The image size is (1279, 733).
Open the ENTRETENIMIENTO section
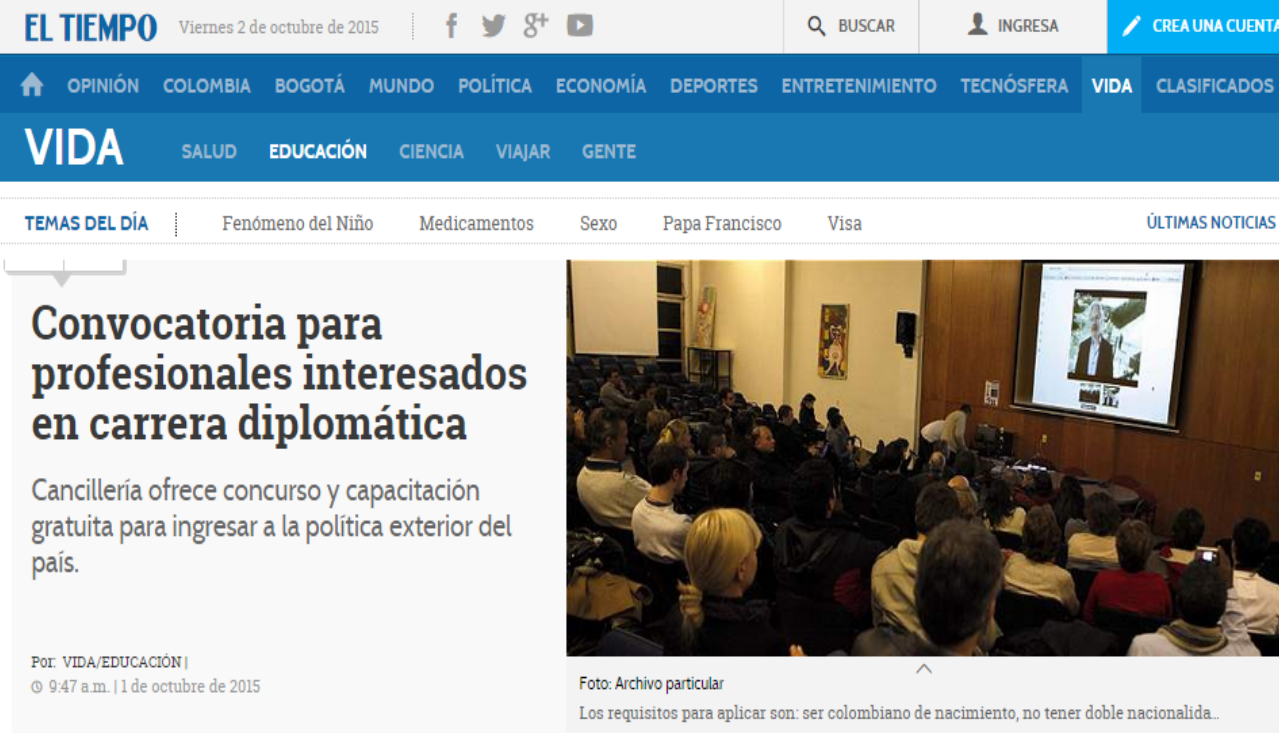click(859, 86)
